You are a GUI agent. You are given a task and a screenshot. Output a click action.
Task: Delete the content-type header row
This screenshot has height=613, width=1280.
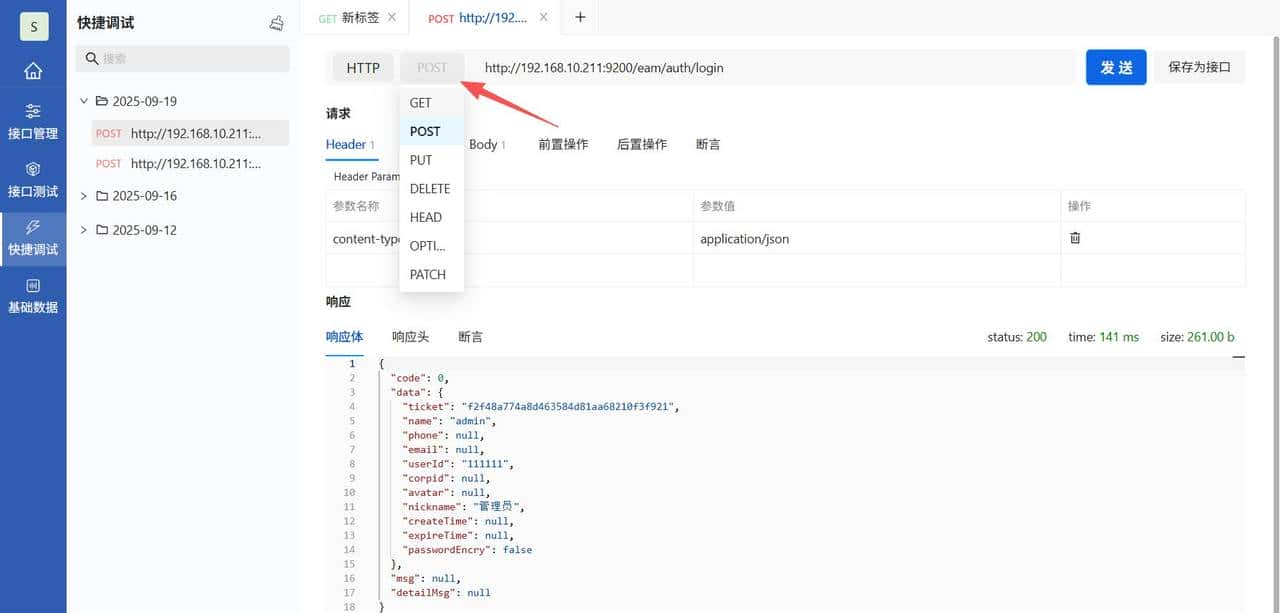1075,238
